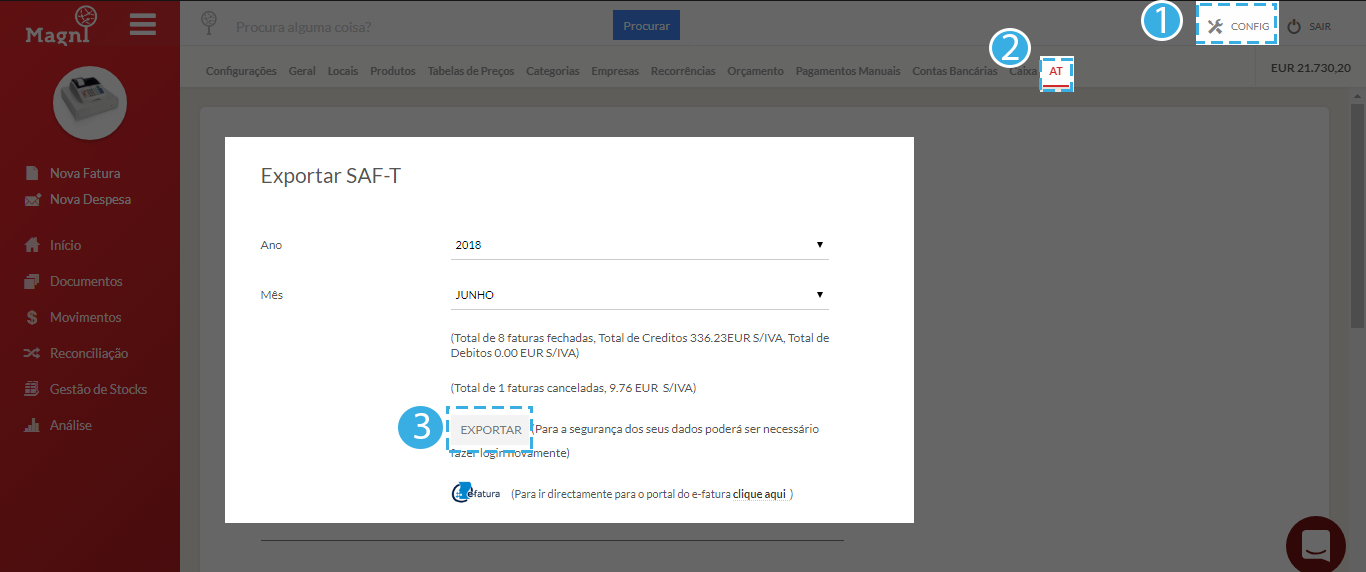Open Nova Fatura from sidebar

(x=84, y=173)
